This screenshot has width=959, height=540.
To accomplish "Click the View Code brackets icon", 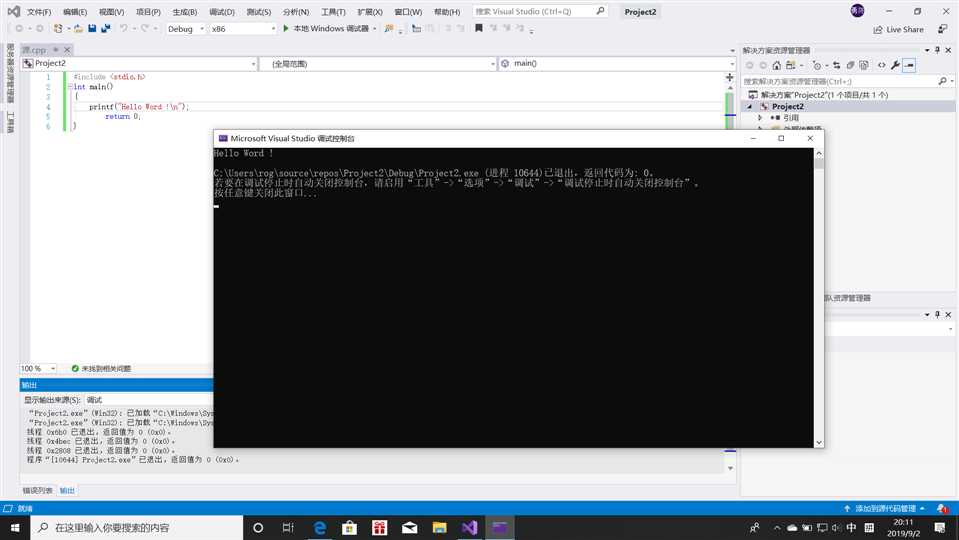I will pos(881,65).
